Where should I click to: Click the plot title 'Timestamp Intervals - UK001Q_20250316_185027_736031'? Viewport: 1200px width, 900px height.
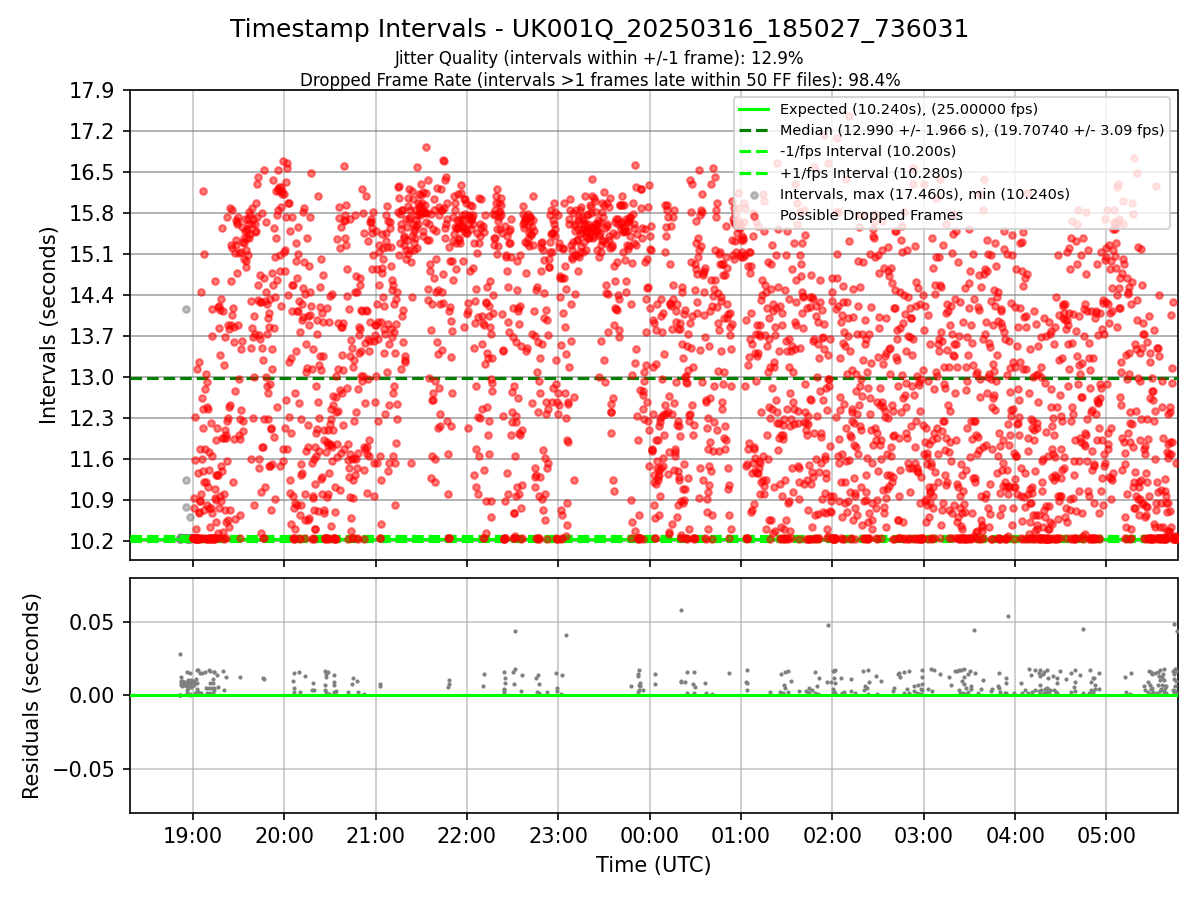pyautogui.click(x=599, y=29)
